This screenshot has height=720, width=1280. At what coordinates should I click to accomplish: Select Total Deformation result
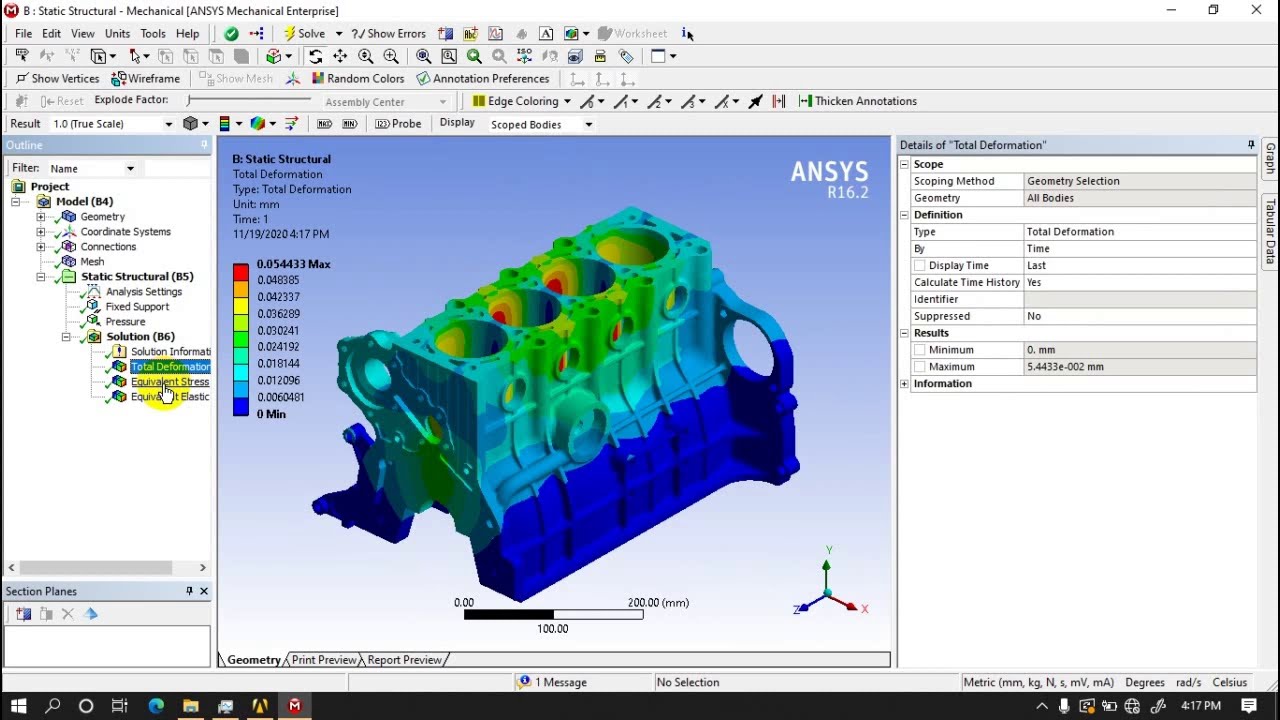[x=169, y=366]
